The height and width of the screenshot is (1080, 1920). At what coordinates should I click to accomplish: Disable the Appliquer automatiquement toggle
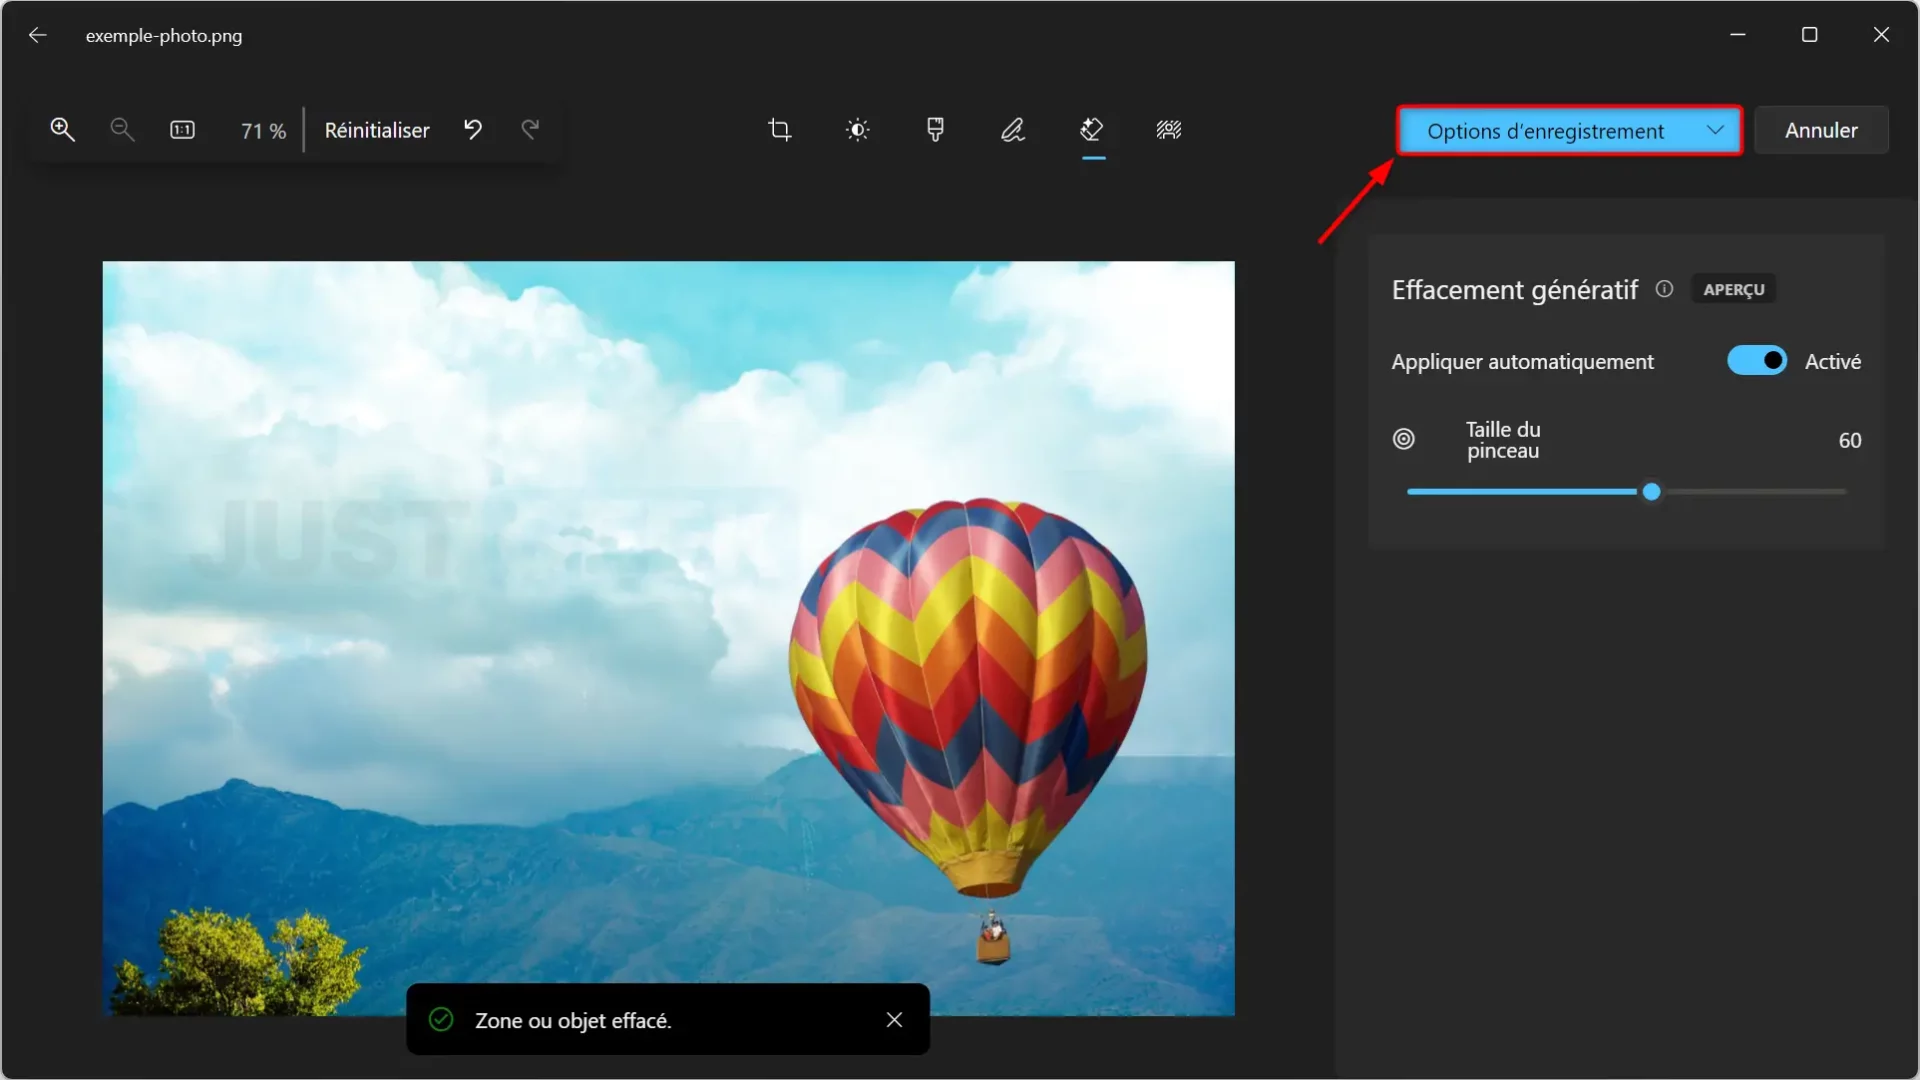(1758, 360)
